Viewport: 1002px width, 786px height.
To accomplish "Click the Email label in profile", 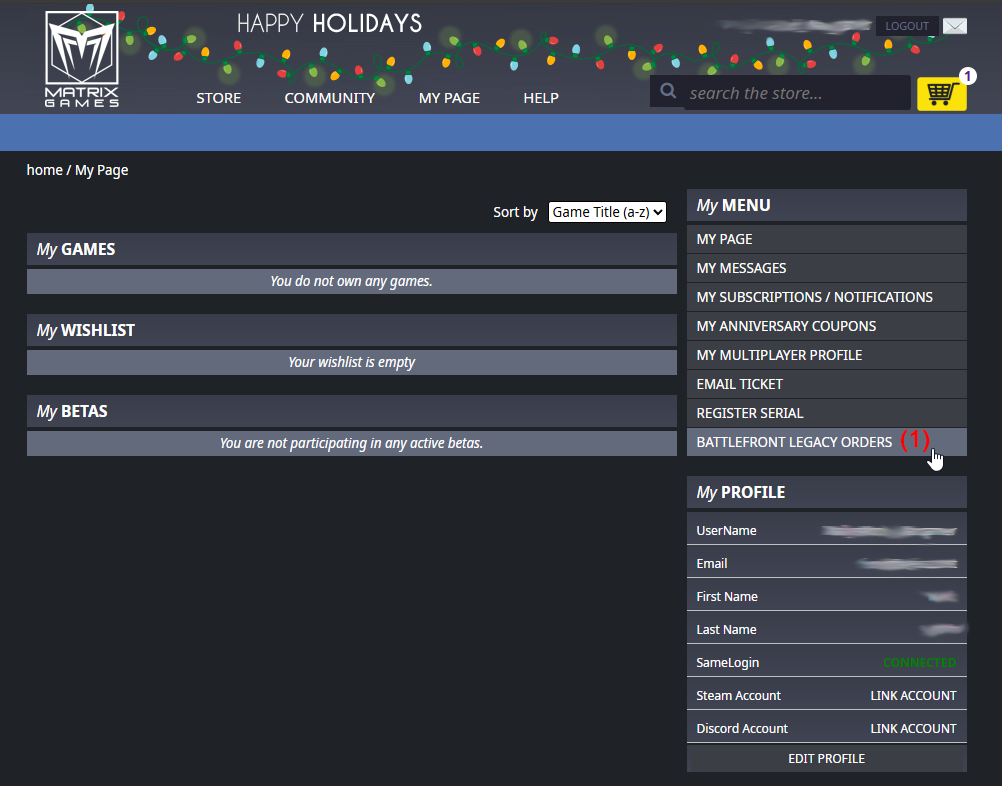I will tap(712, 564).
